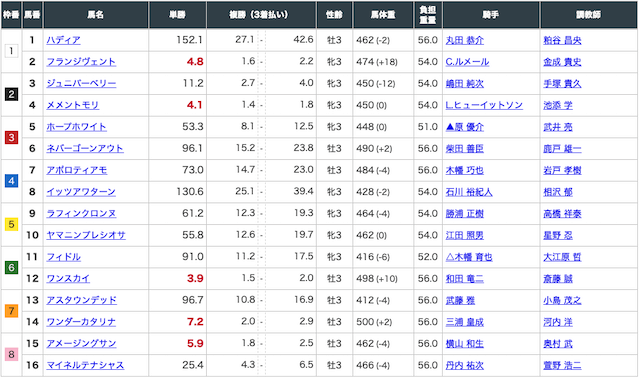Click the 単勝 column header

click(178, 15)
